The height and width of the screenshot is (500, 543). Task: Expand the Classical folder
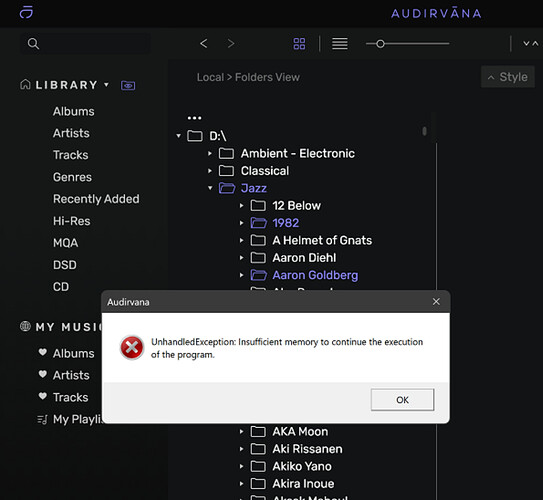[210, 171]
